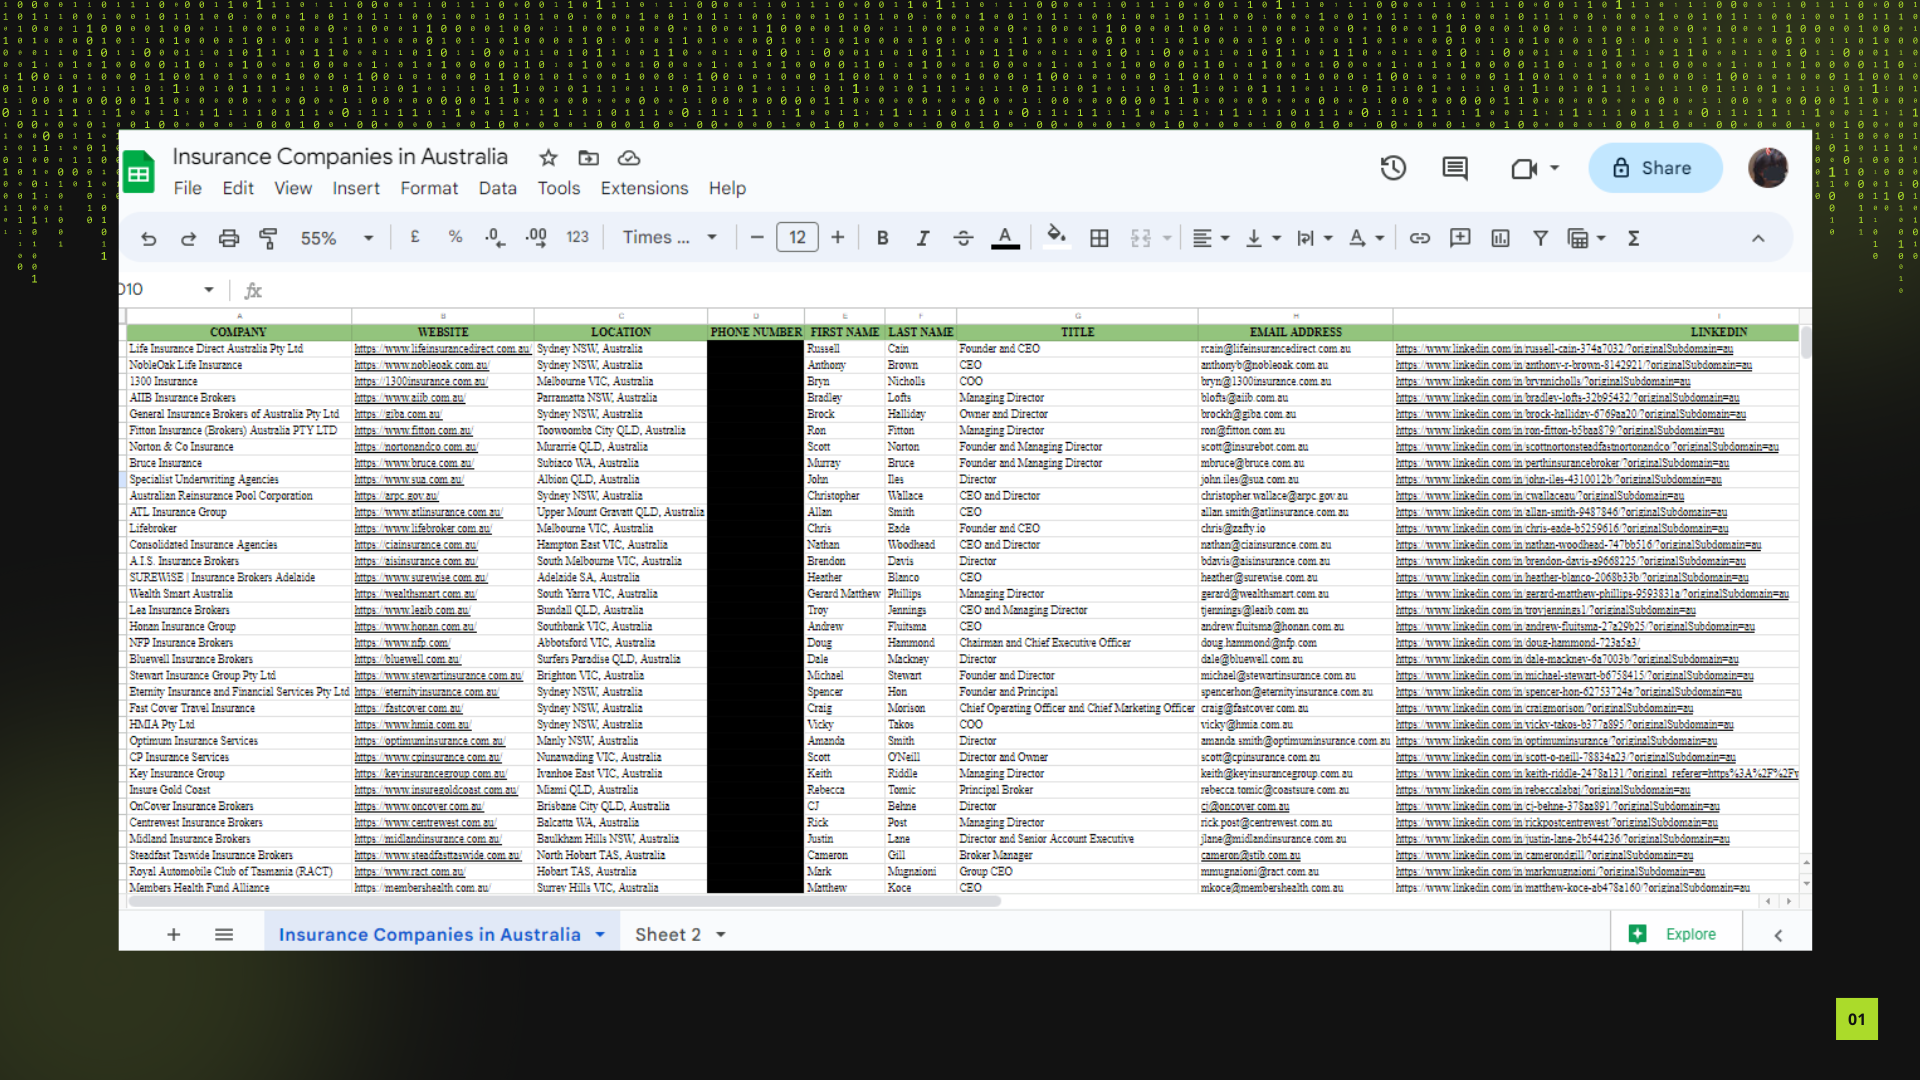Decrease font size with minus button
This screenshot has width=1920, height=1080.
click(x=757, y=238)
